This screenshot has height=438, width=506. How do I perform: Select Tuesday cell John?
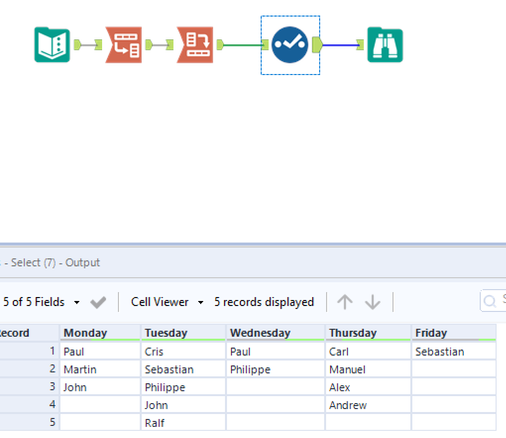pos(184,405)
